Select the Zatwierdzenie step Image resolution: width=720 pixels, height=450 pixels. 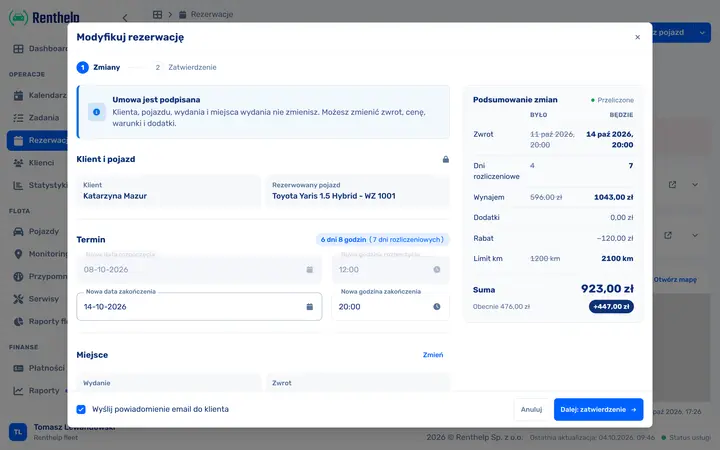[184, 68]
